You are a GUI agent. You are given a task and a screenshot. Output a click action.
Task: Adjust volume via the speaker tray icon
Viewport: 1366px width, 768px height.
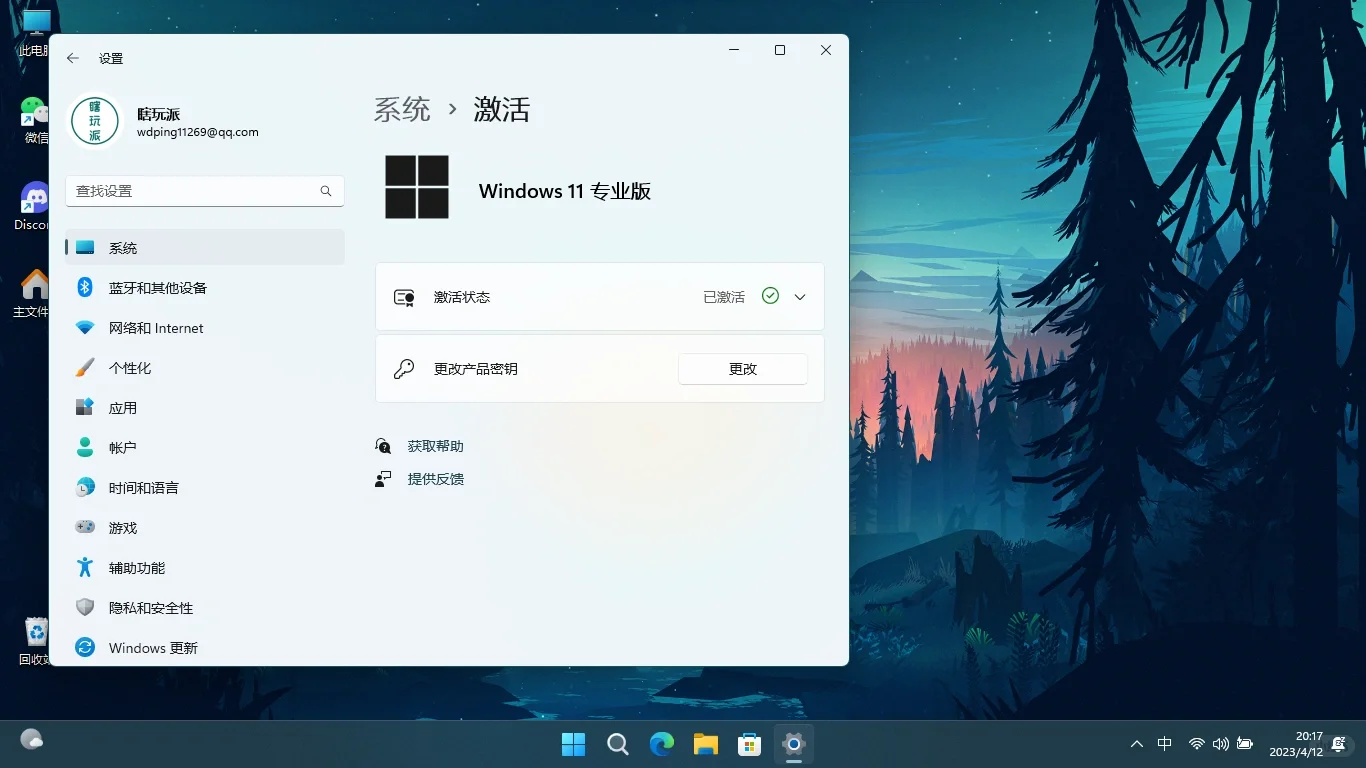[x=1221, y=743]
